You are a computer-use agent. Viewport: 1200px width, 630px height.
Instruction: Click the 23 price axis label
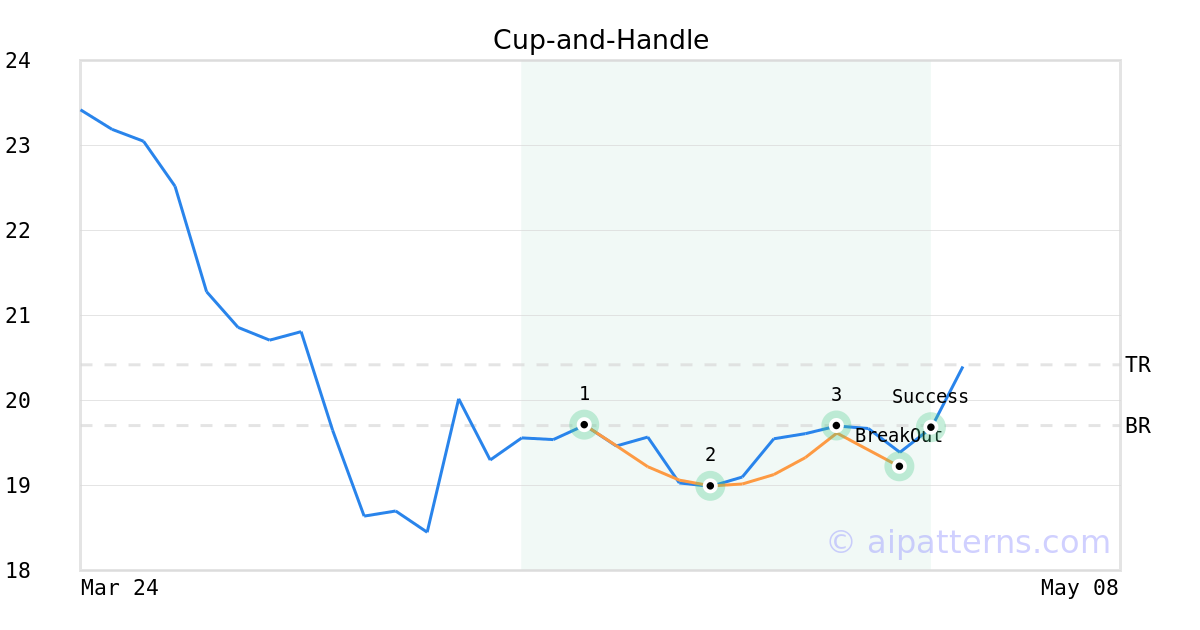click(x=18, y=146)
